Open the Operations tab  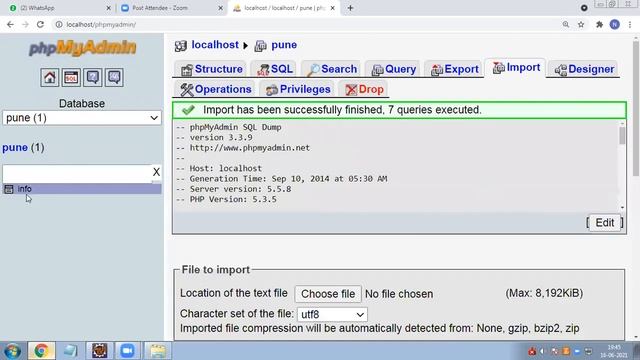point(215,89)
